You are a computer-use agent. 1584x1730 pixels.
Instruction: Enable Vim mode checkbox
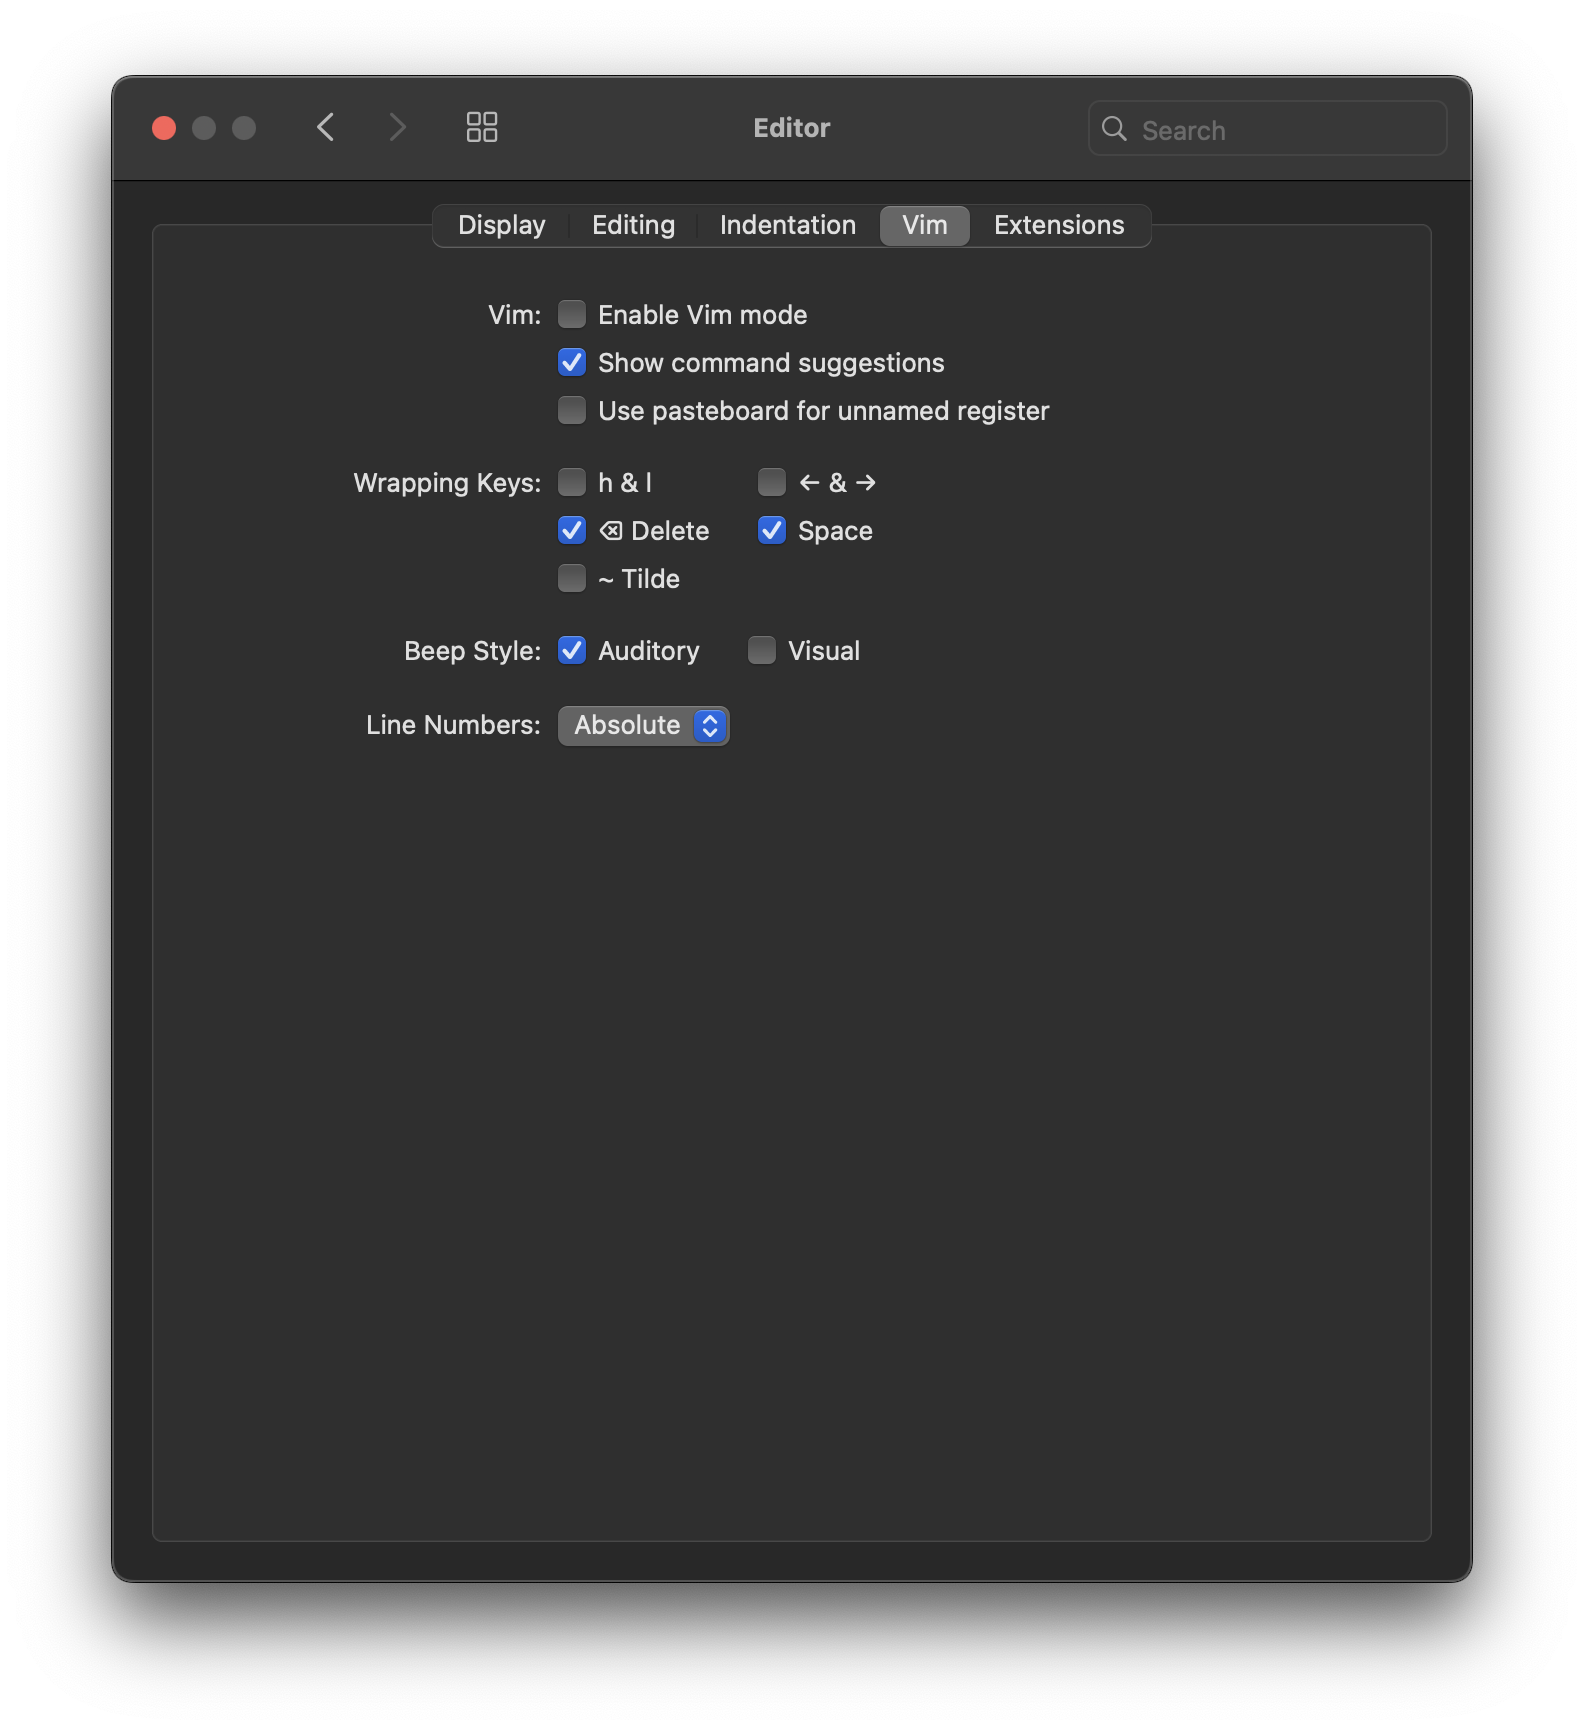pos(572,314)
